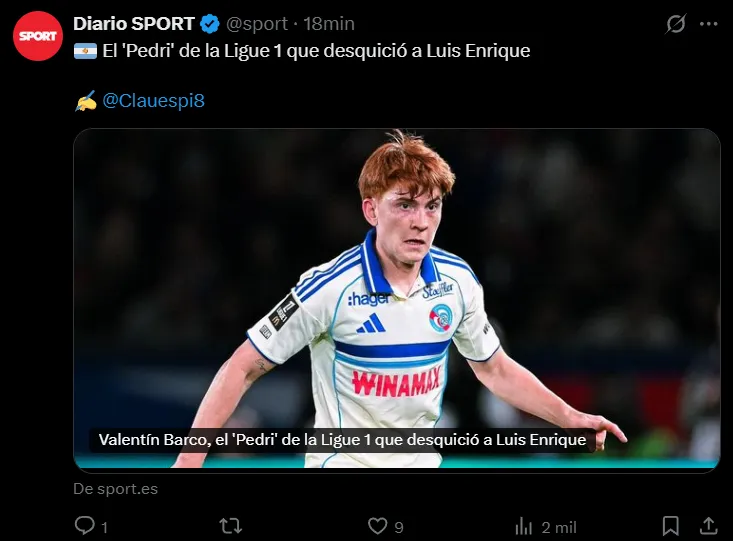Like the post with the heart
This screenshot has height=541, width=733.
click(377, 526)
